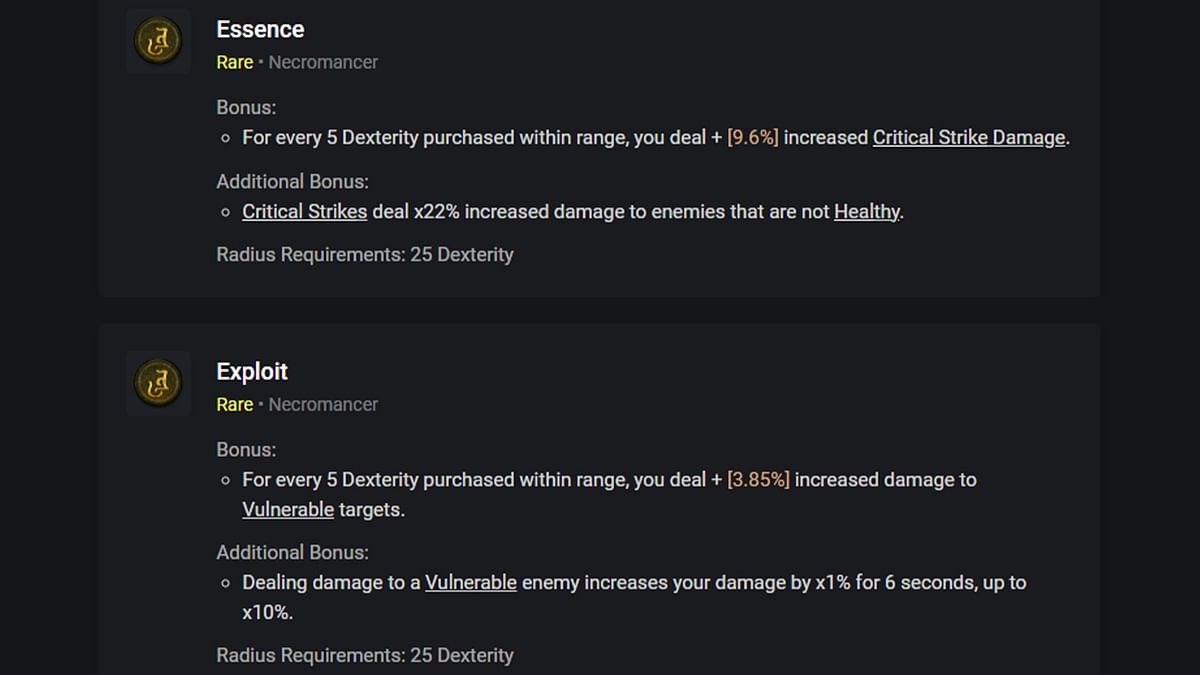Select the Essence glyph title
This screenshot has height=675, width=1200.
[x=260, y=29]
